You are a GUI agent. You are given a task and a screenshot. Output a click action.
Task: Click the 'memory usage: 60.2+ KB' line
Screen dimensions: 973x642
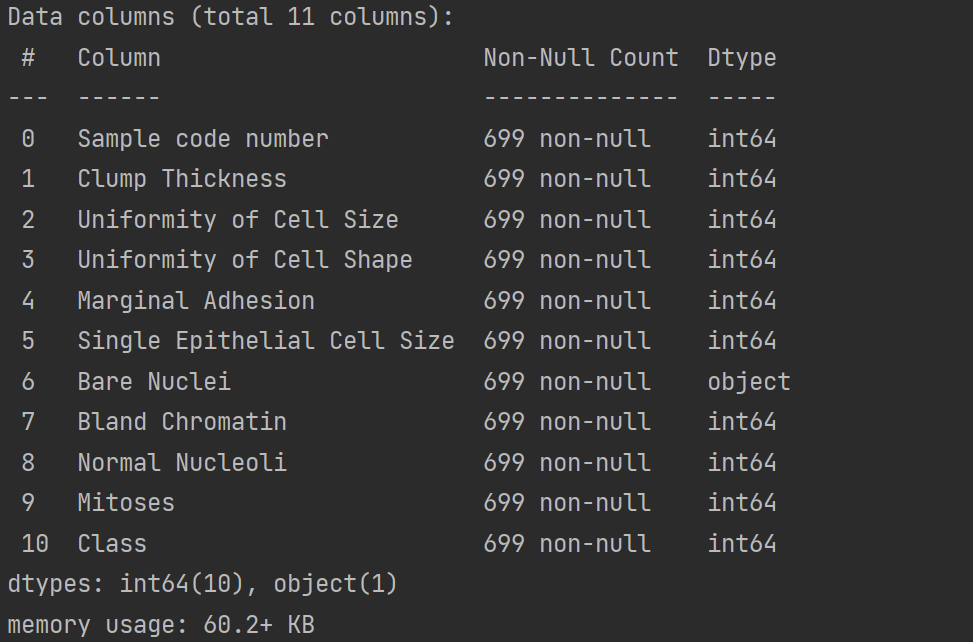(161, 625)
